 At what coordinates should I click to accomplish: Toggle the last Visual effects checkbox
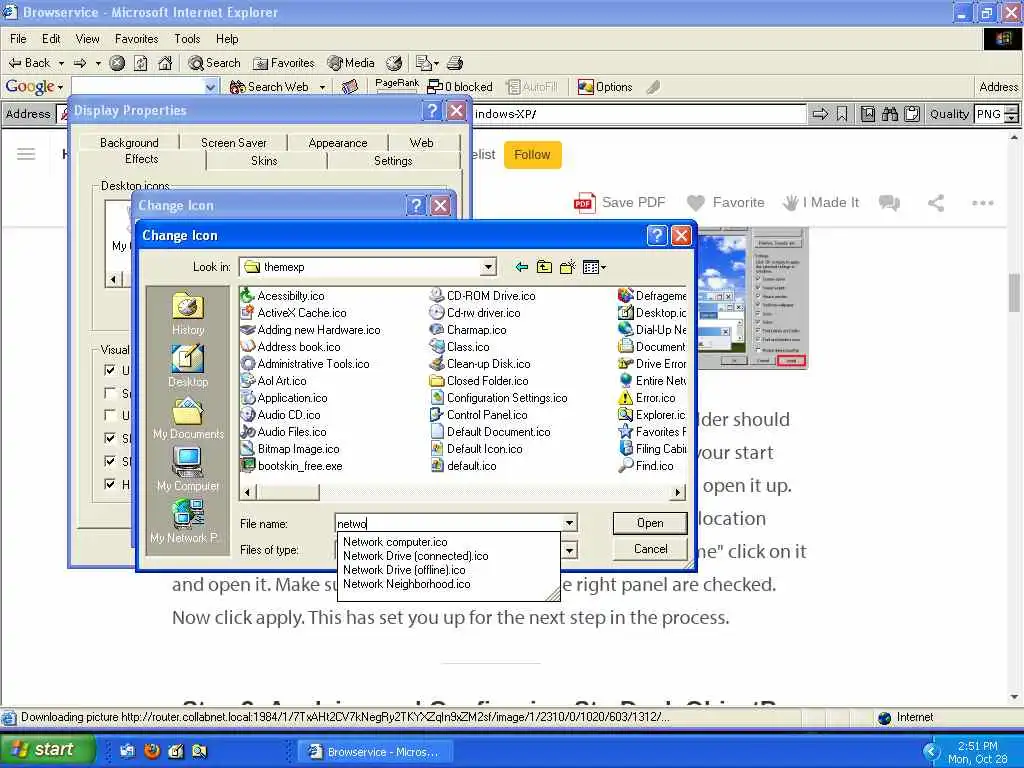tap(110, 484)
